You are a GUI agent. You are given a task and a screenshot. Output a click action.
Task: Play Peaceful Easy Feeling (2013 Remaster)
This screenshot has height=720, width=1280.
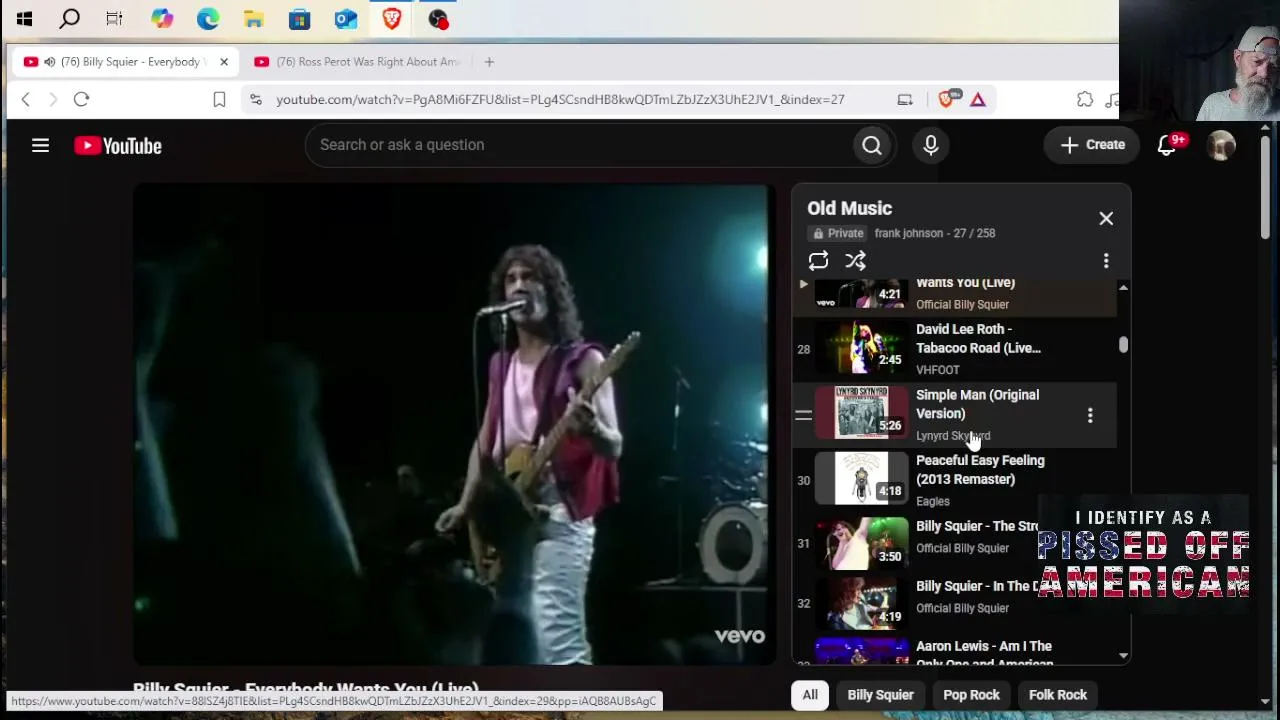coord(980,470)
